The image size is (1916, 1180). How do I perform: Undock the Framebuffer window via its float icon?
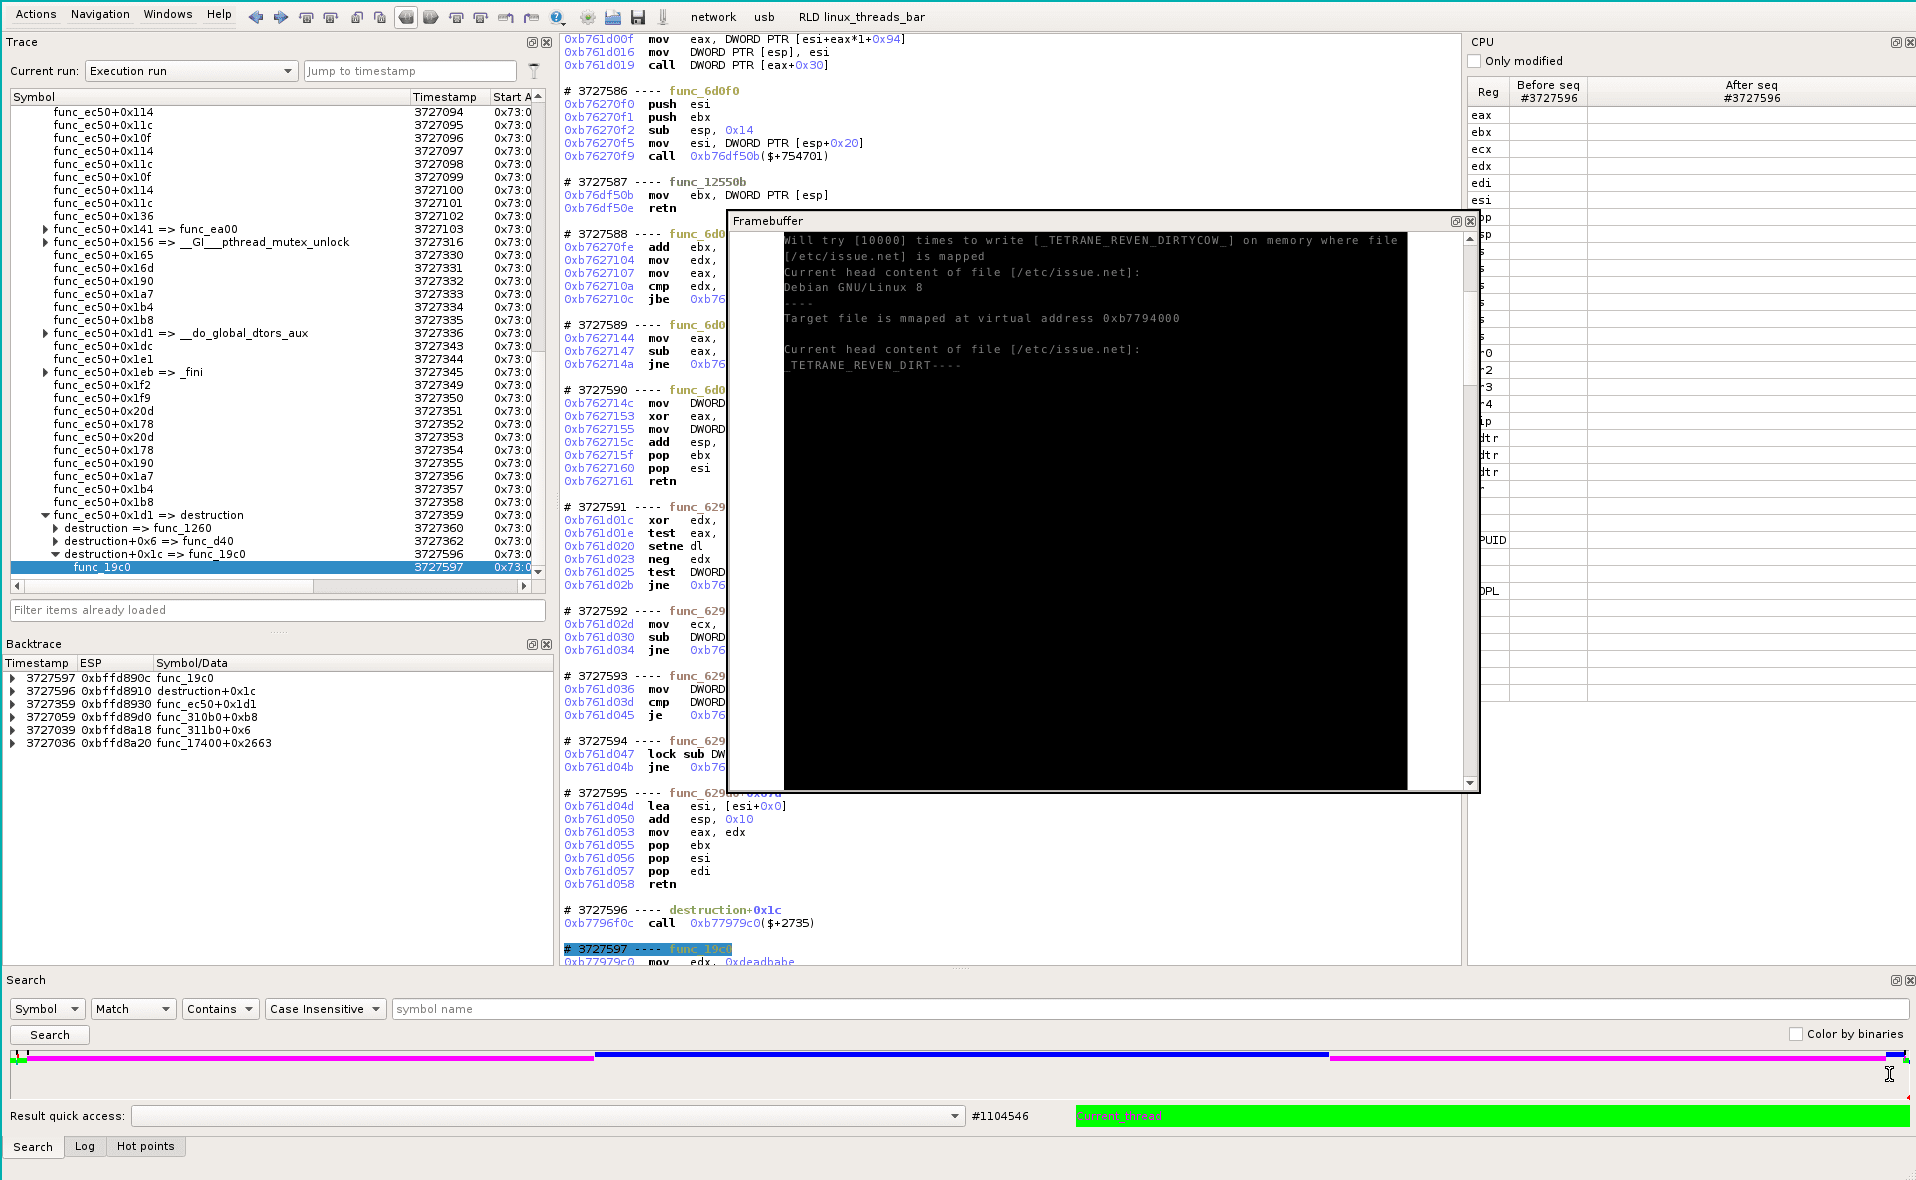[1455, 221]
